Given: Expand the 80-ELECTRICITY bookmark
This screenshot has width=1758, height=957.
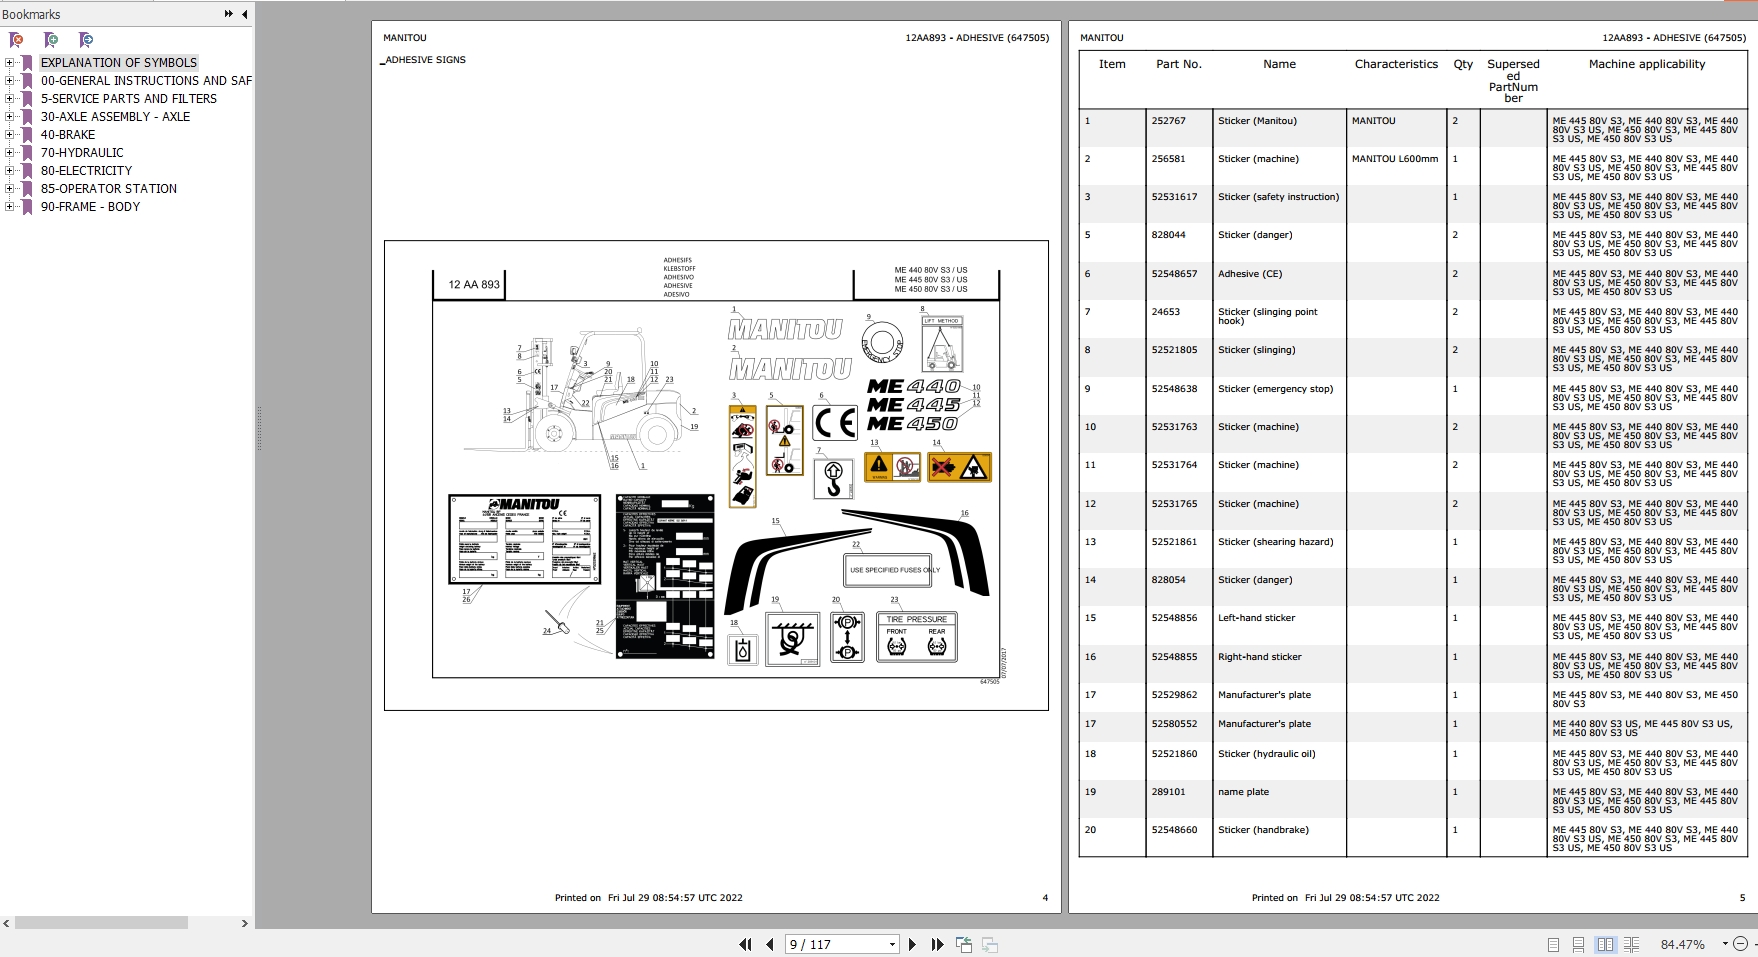Looking at the screenshot, I should 10,170.
